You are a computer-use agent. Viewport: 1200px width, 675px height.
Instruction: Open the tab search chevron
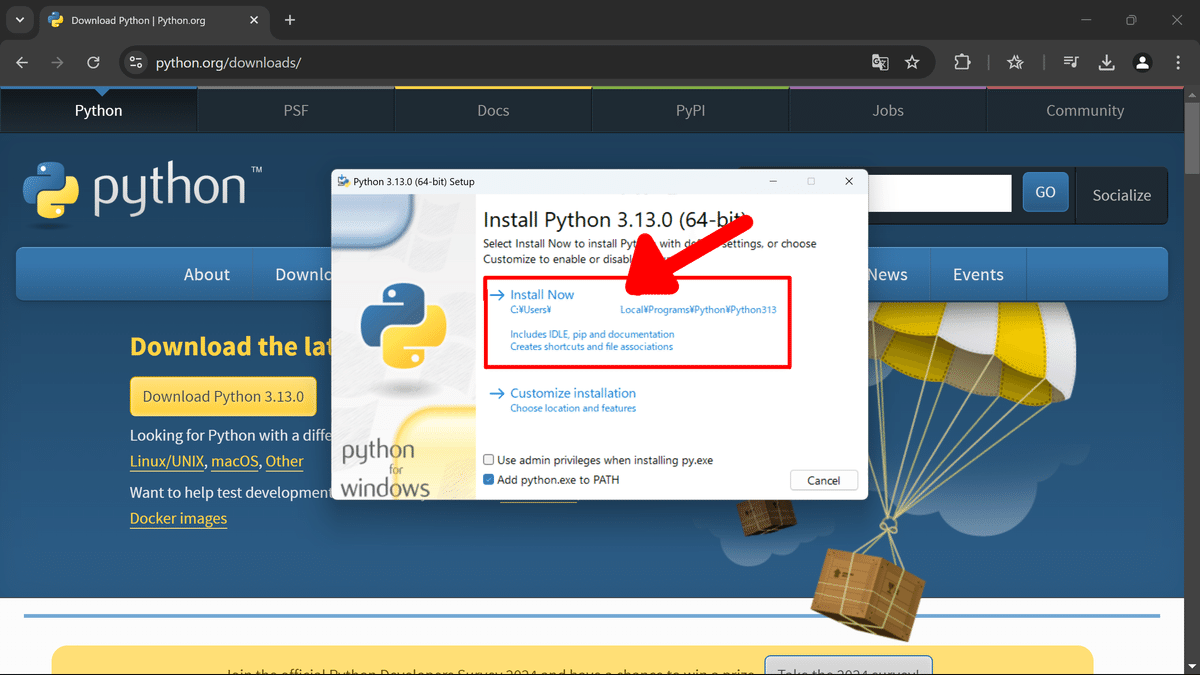pyautogui.click(x=20, y=20)
